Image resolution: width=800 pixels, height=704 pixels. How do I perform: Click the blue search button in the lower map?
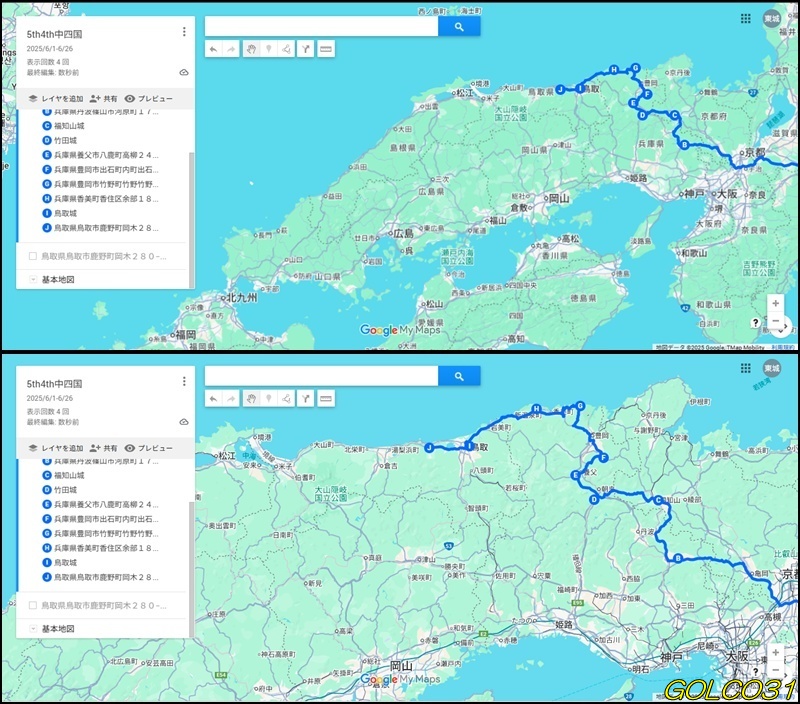pyautogui.click(x=459, y=376)
